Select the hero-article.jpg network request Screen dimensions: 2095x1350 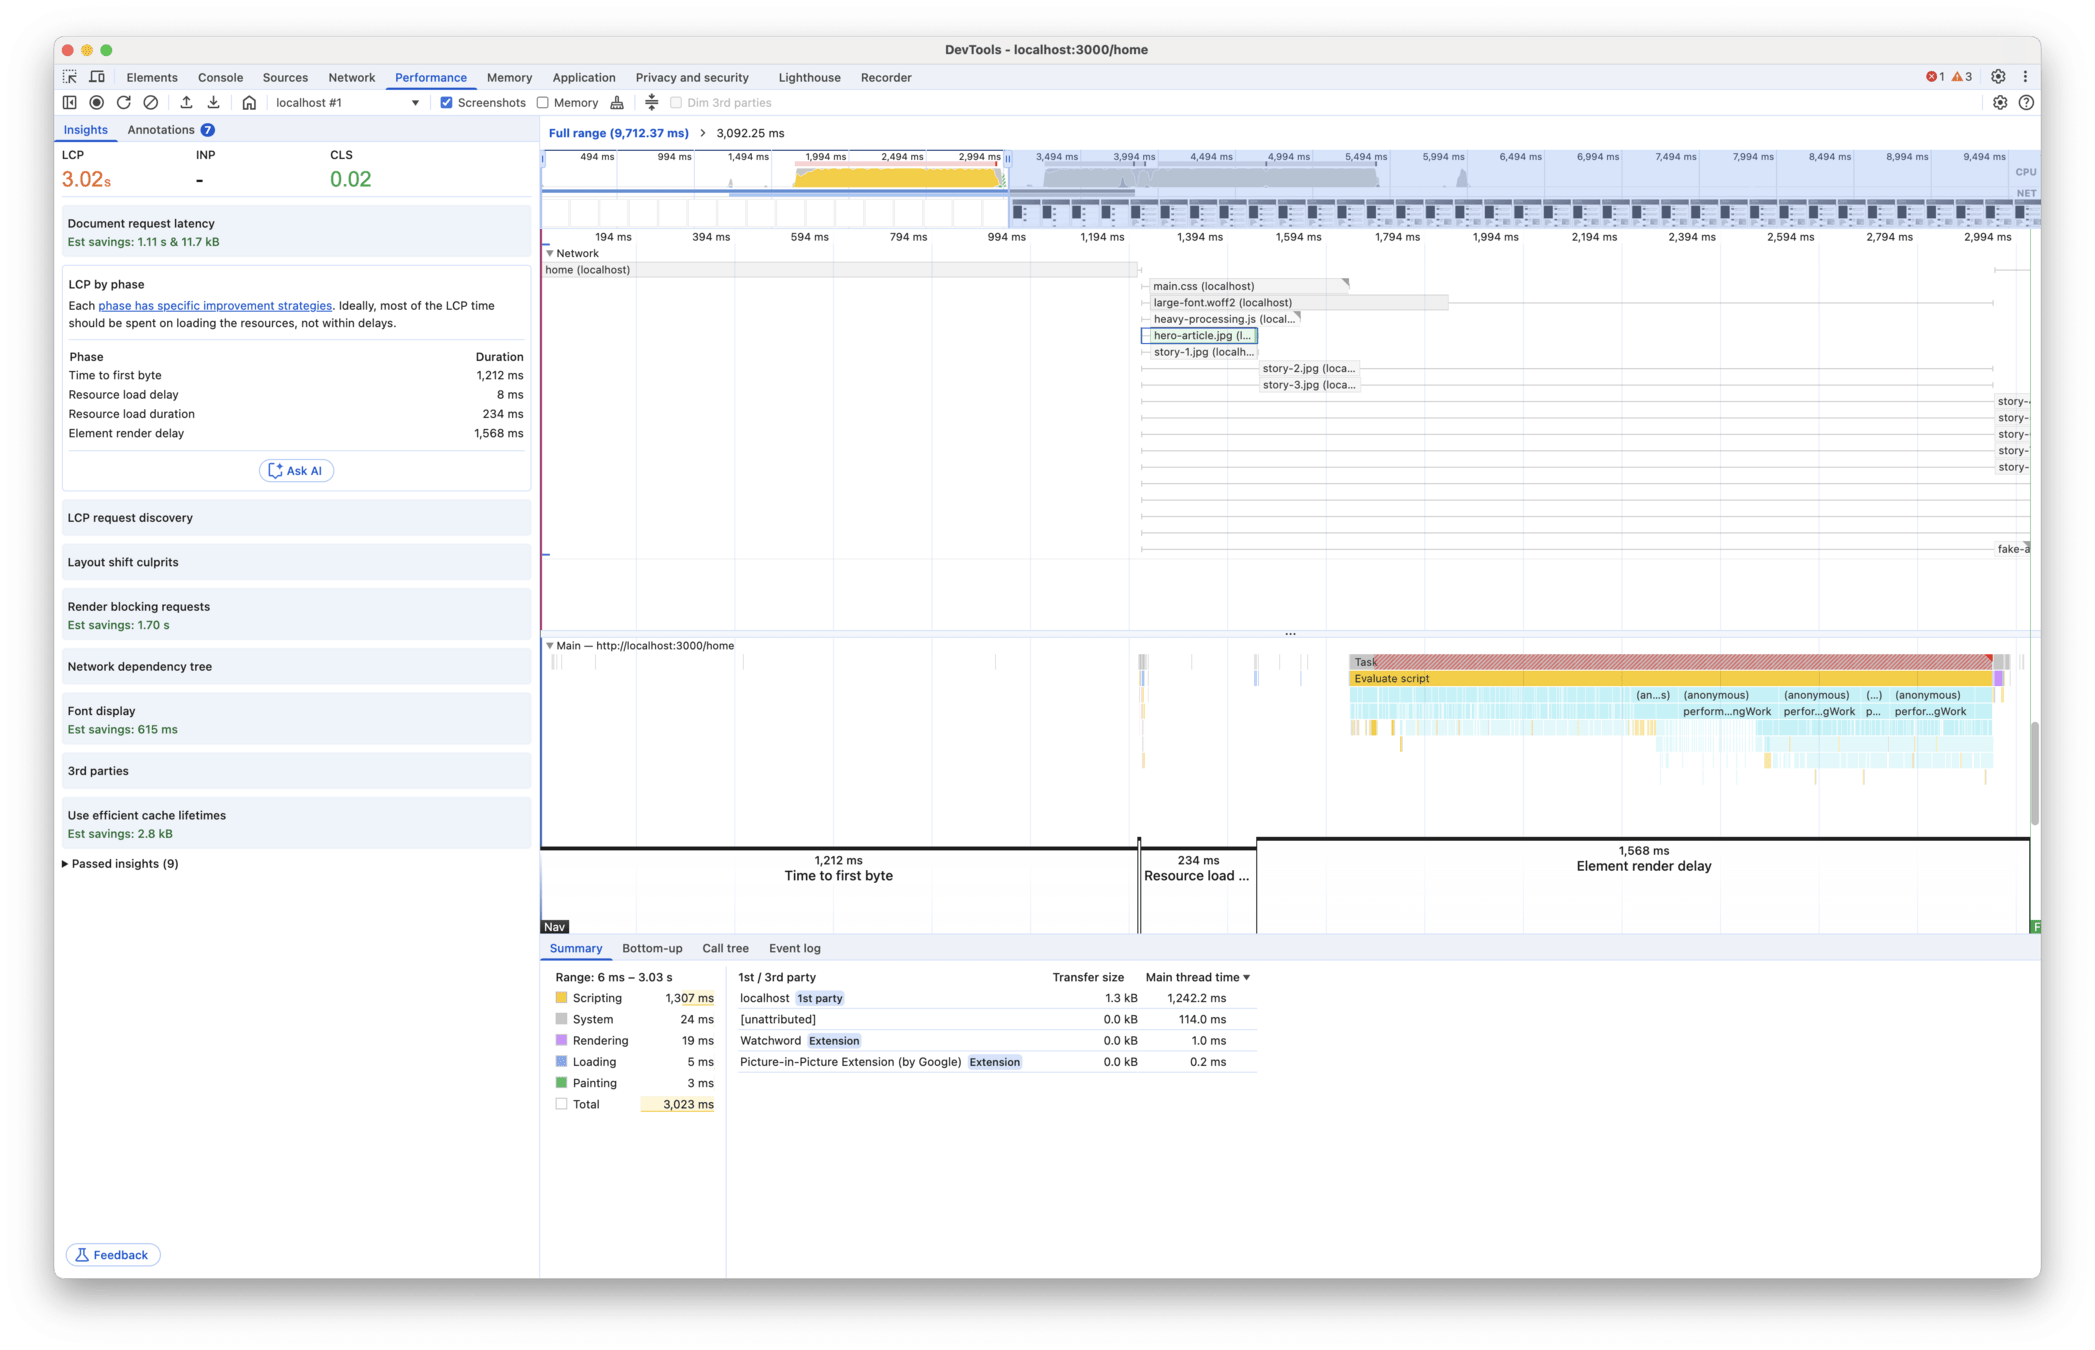[x=1199, y=336]
